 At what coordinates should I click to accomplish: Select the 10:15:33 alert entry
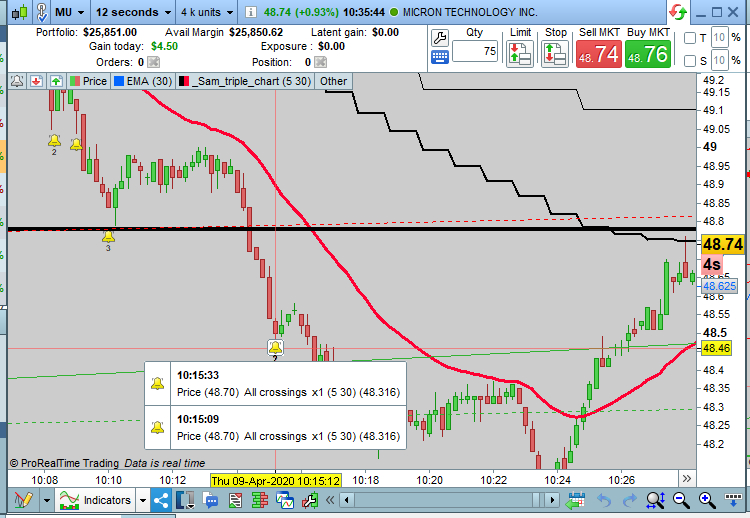coord(276,384)
